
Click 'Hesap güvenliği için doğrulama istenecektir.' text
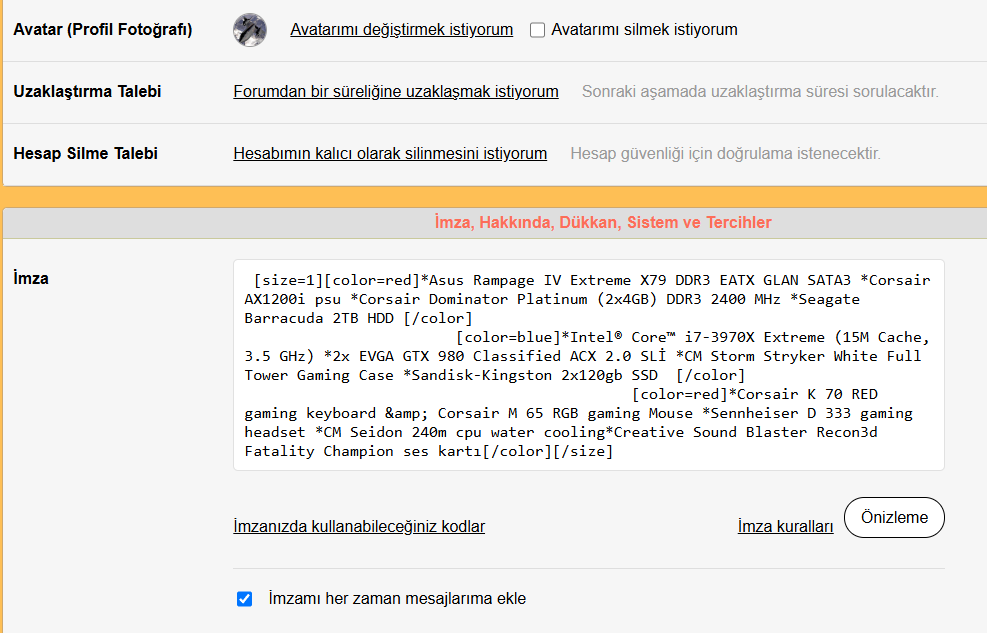[725, 154]
